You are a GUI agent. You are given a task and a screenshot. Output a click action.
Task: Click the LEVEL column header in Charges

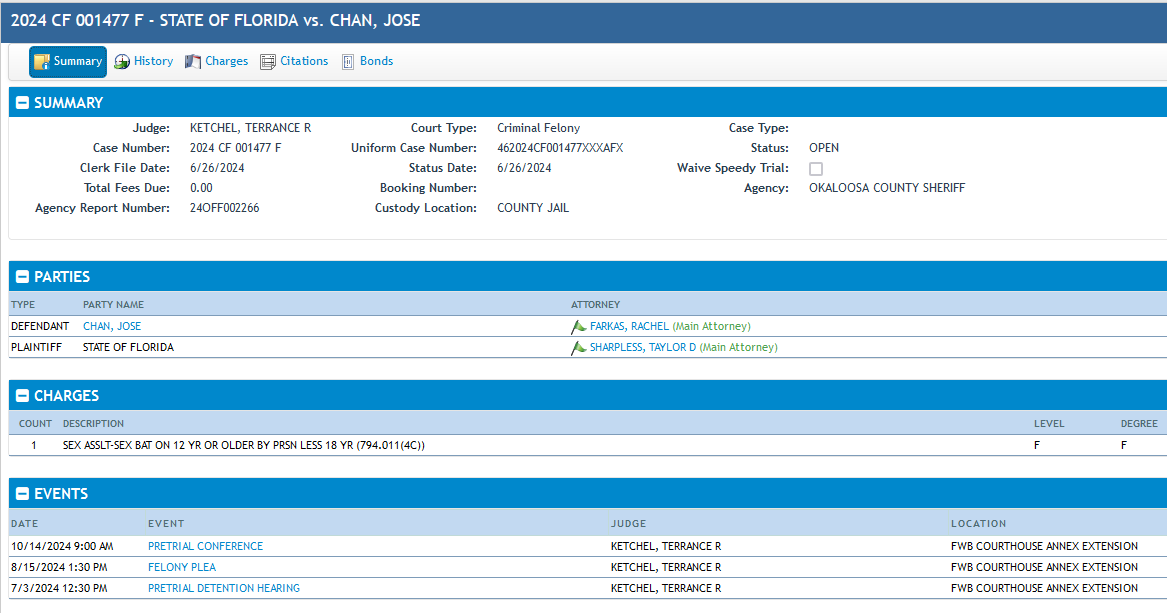1049,423
